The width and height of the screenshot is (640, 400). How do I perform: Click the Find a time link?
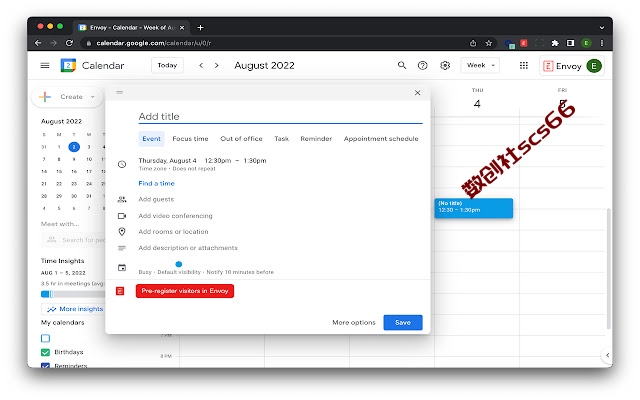tap(156, 184)
